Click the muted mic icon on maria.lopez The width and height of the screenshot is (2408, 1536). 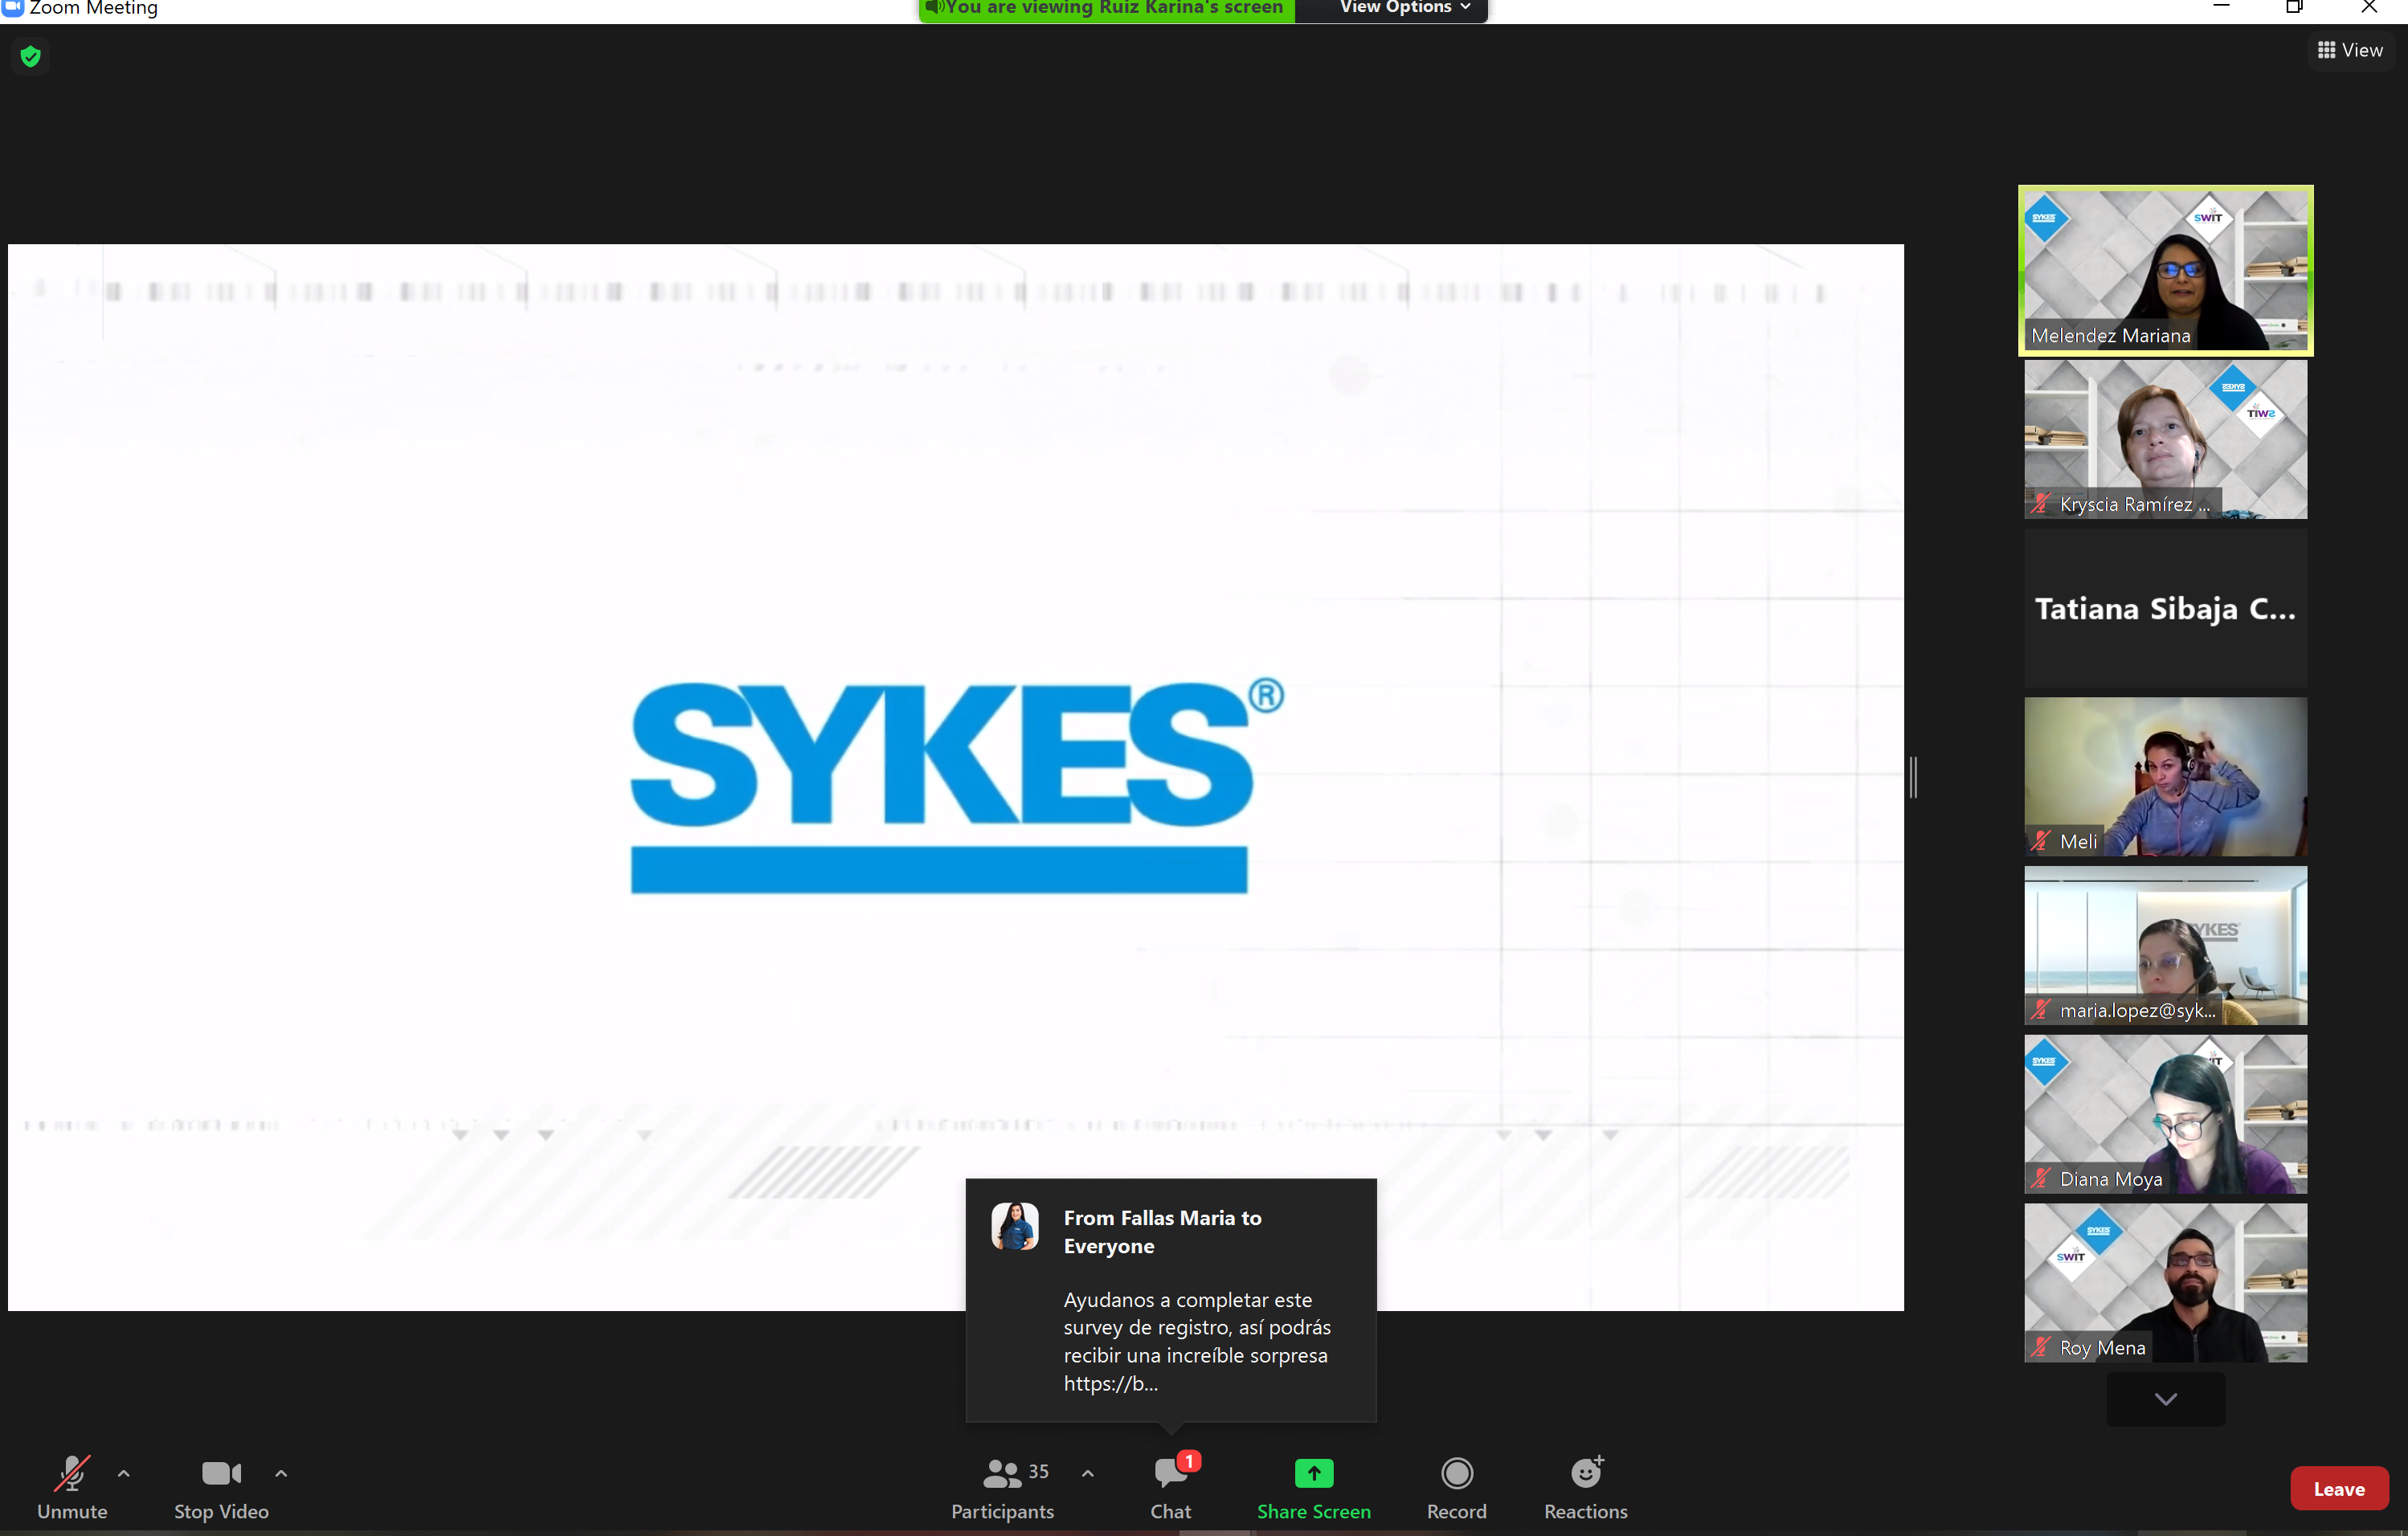(2040, 1010)
